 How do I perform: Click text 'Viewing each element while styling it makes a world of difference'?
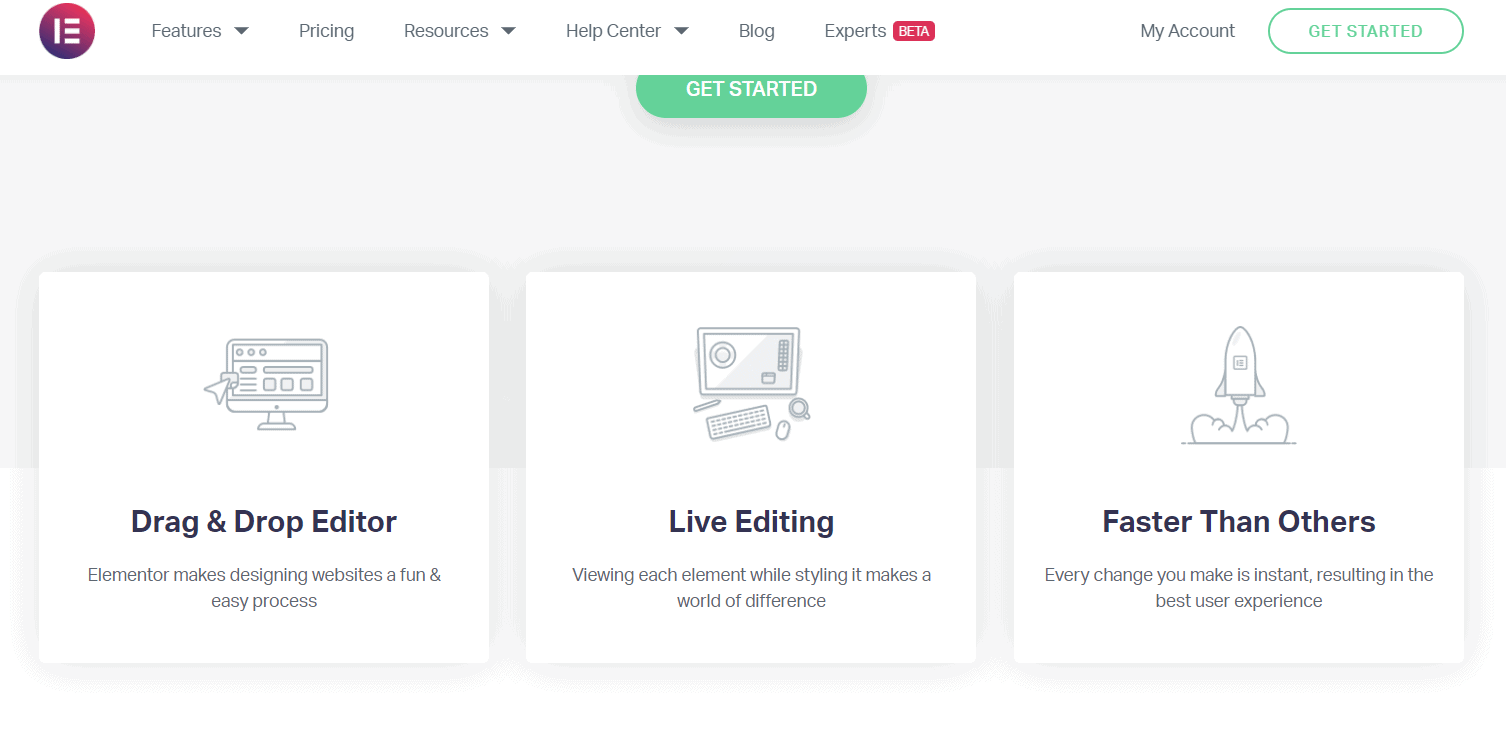(x=751, y=588)
